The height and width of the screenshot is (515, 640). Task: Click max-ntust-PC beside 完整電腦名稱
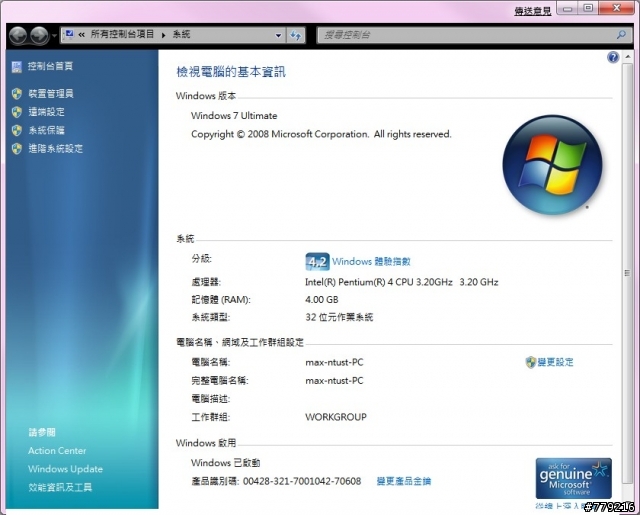(334, 381)
